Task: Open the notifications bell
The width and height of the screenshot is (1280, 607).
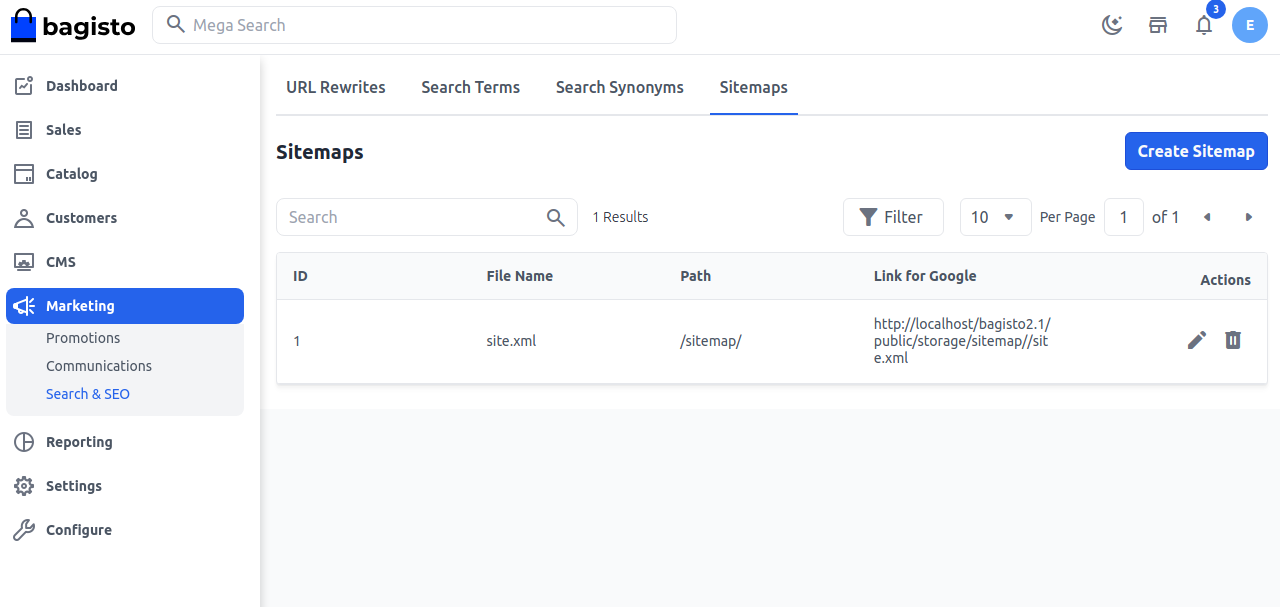Action: (x=1204, y=25)
